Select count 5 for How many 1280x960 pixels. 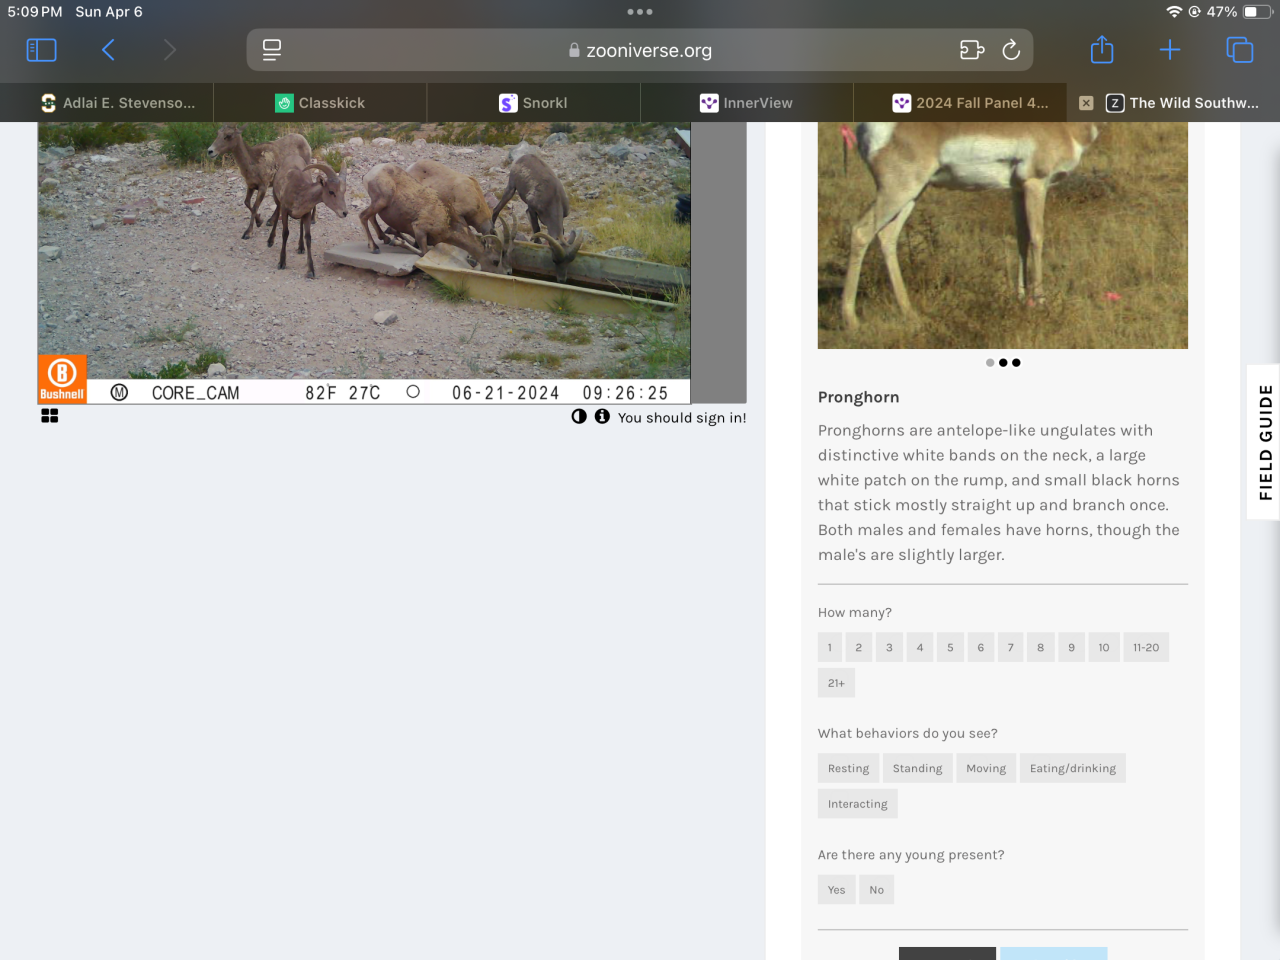tap(950, 647)
